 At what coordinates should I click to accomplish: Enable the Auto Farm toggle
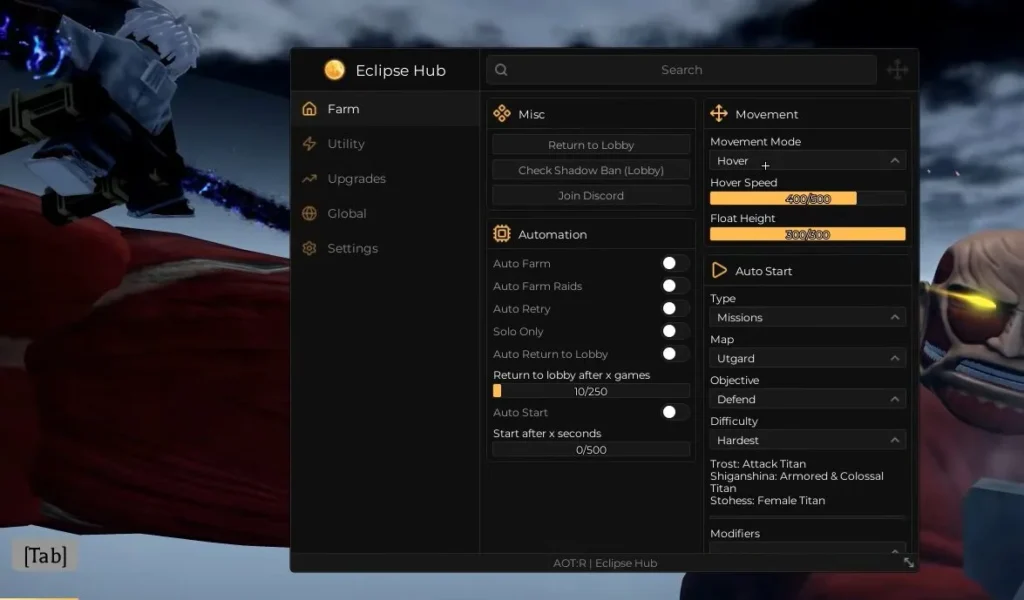[x=675, y=263]
